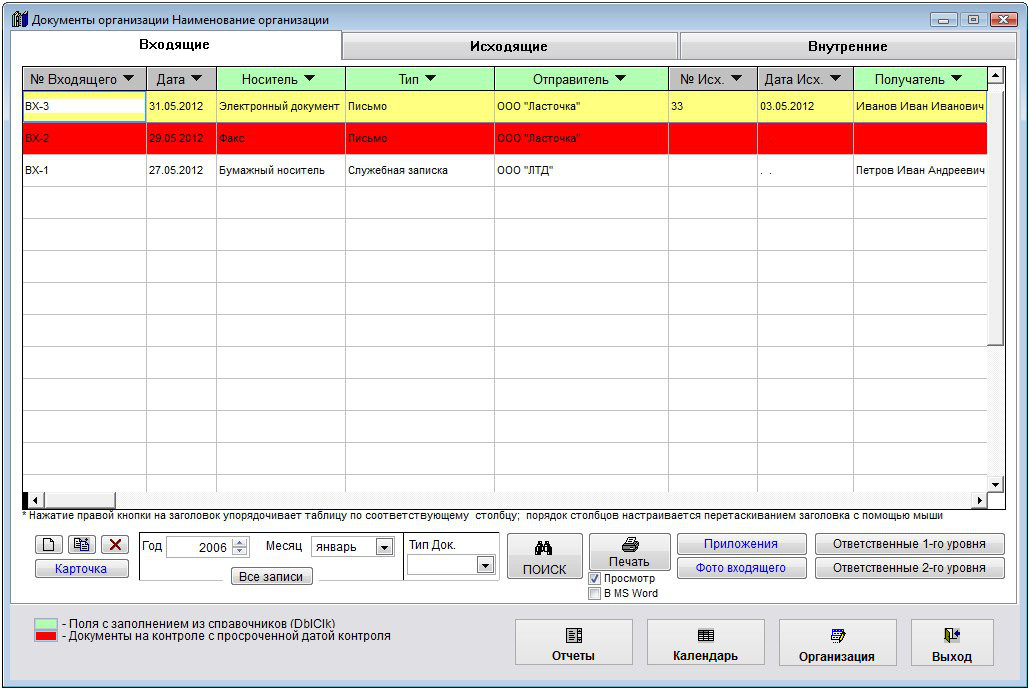Image resolution: width=1029 pixels, height=690 pixels.
Task: Open Организация settings
Action: (x=837, y=643)
